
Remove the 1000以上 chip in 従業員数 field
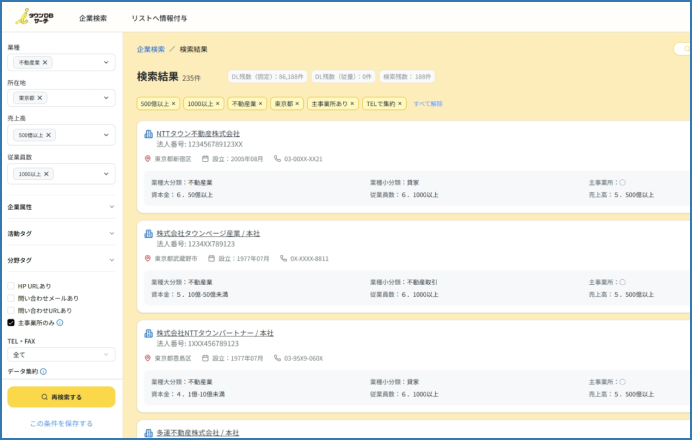click(46, 174)
